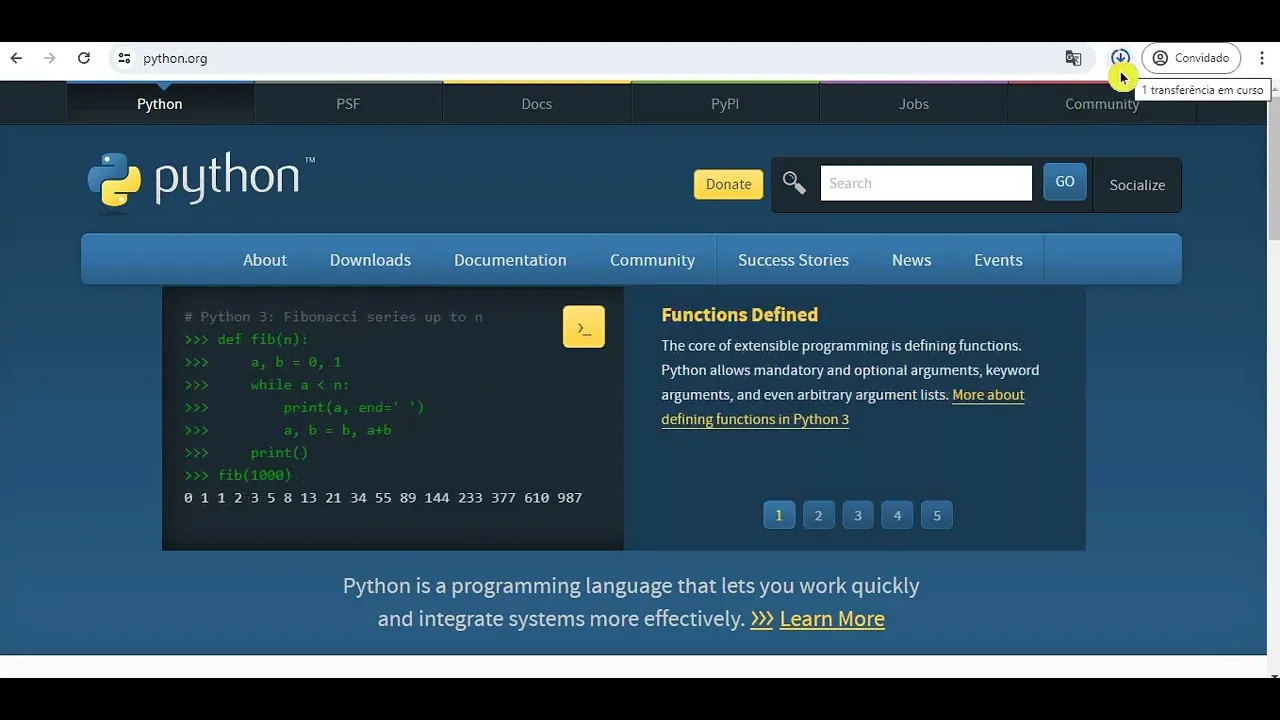
Task: Switch to the Community top tab
Action: point(1102,104)
